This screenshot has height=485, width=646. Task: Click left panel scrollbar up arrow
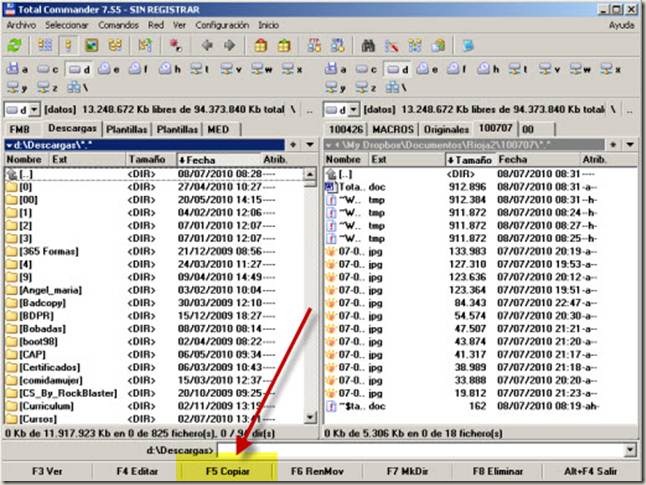pyautogui.click(x=310, y=173)
